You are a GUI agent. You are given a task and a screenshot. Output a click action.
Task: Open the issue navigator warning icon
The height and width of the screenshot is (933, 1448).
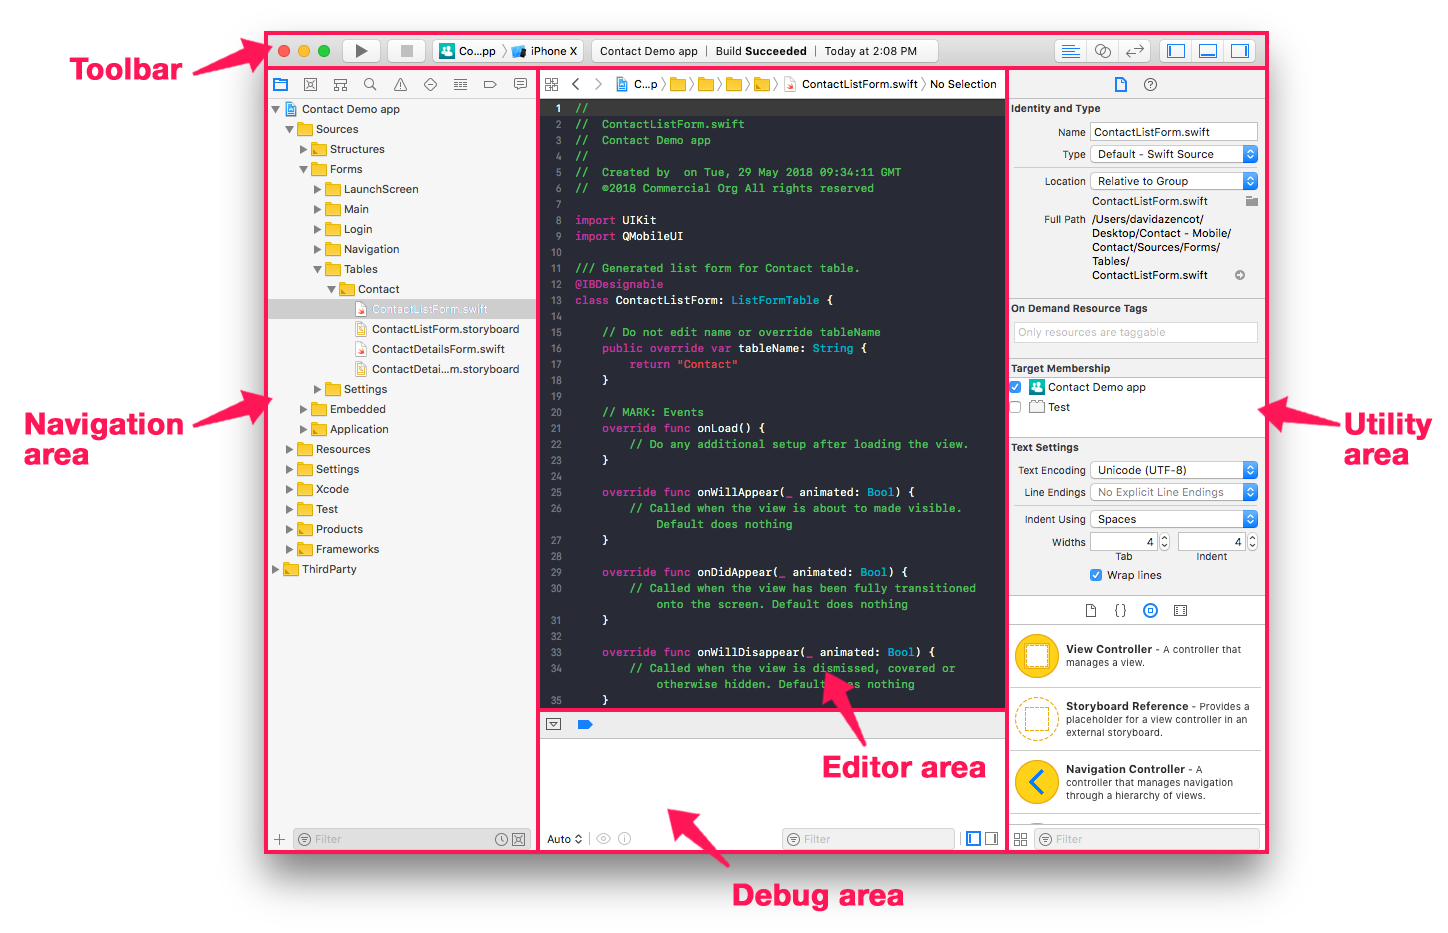pos(400,85)
